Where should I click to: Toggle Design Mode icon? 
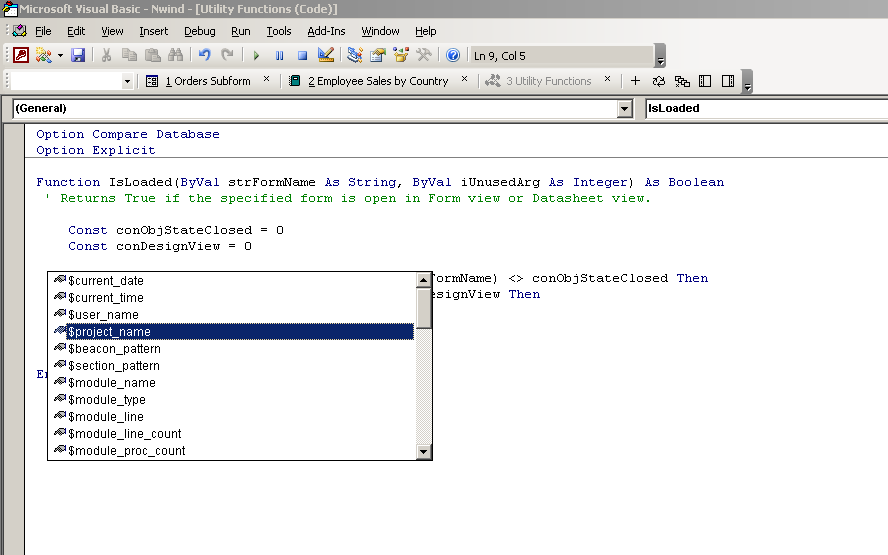[x=326, y=55]
